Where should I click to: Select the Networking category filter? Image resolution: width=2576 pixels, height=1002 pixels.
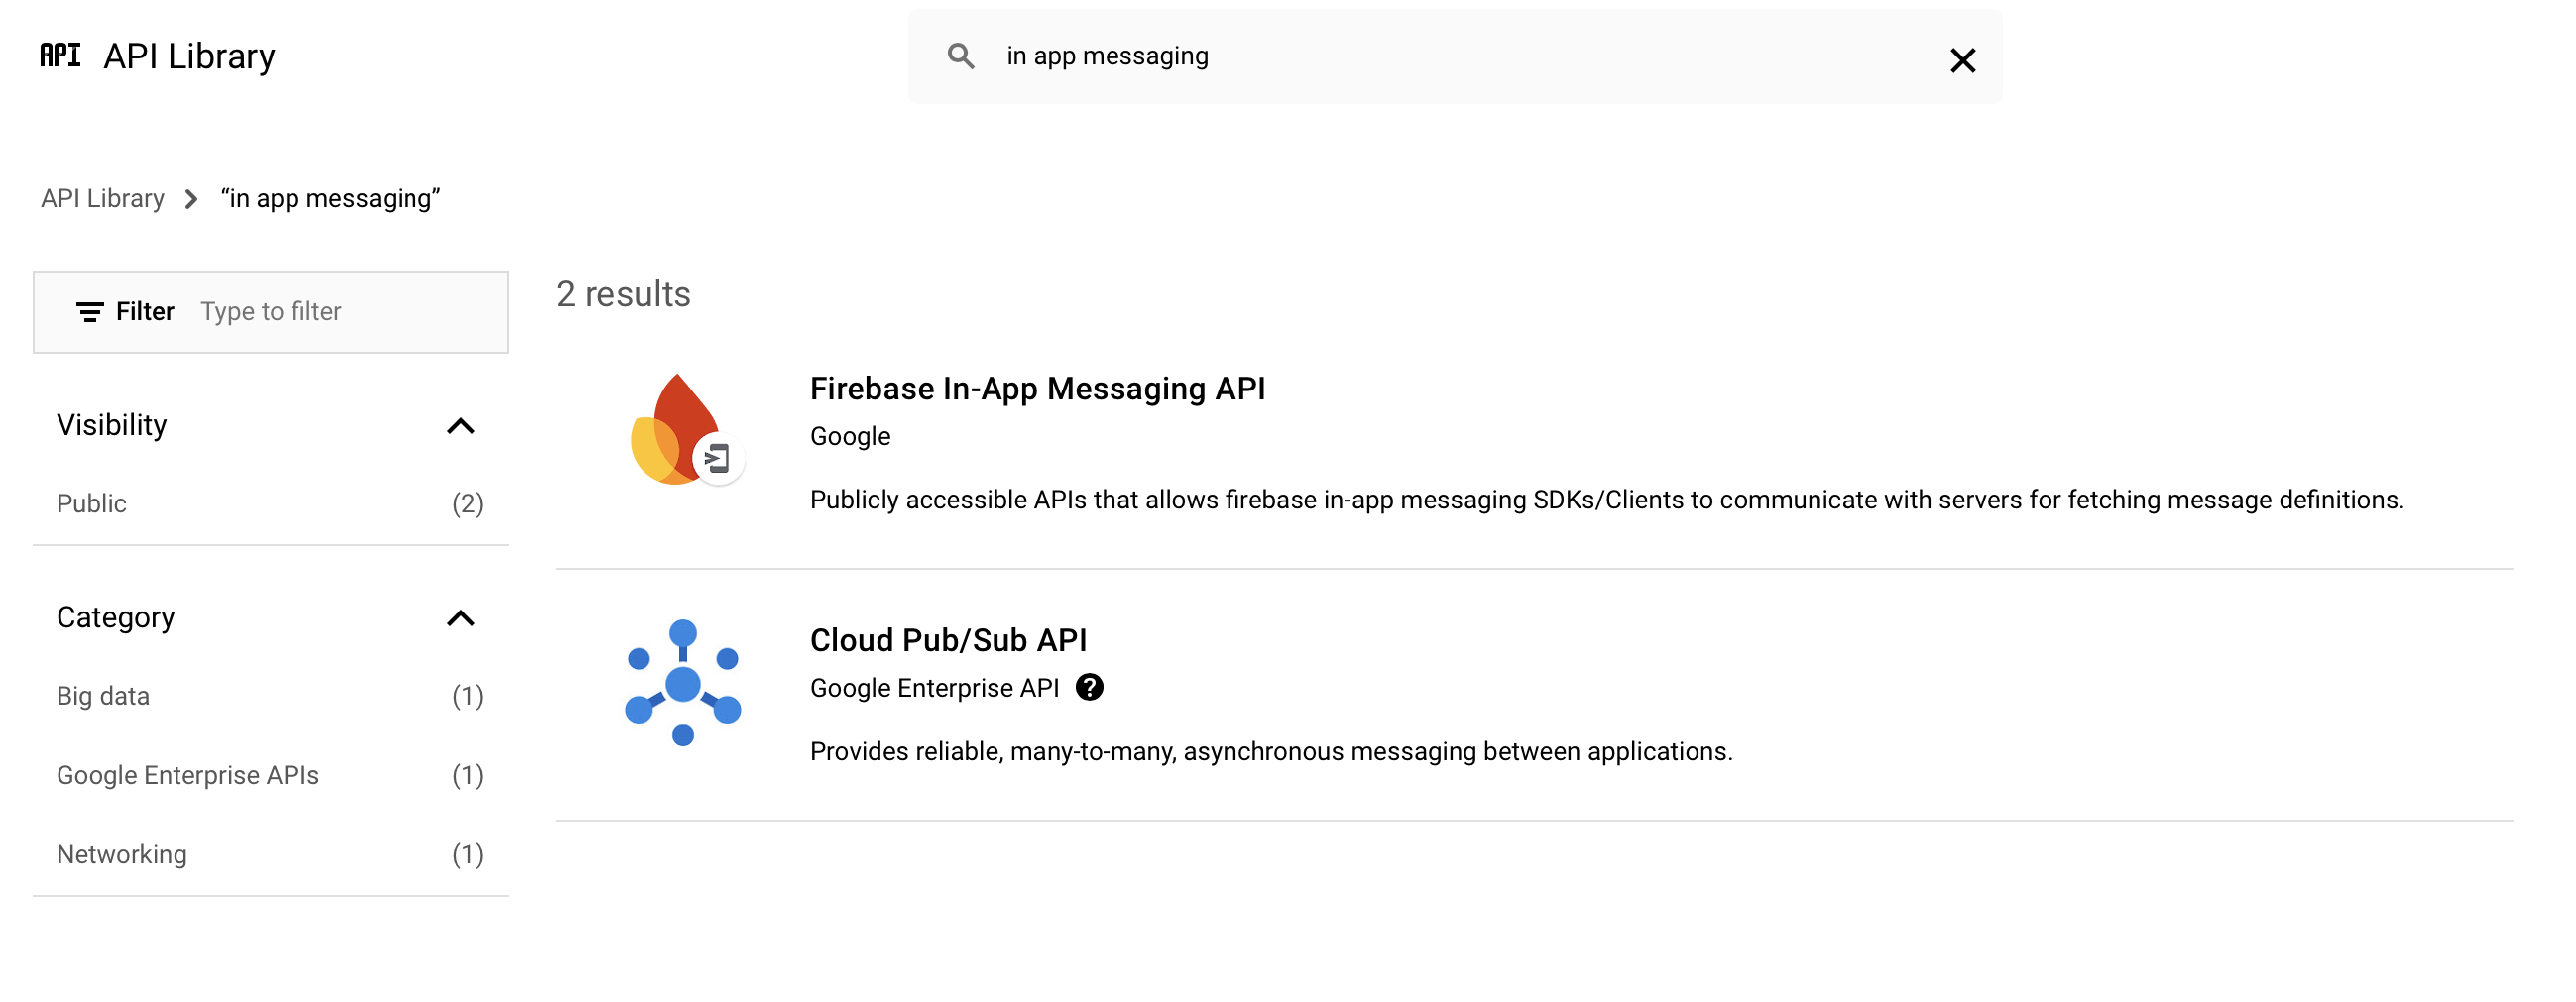tap(122, 854)
